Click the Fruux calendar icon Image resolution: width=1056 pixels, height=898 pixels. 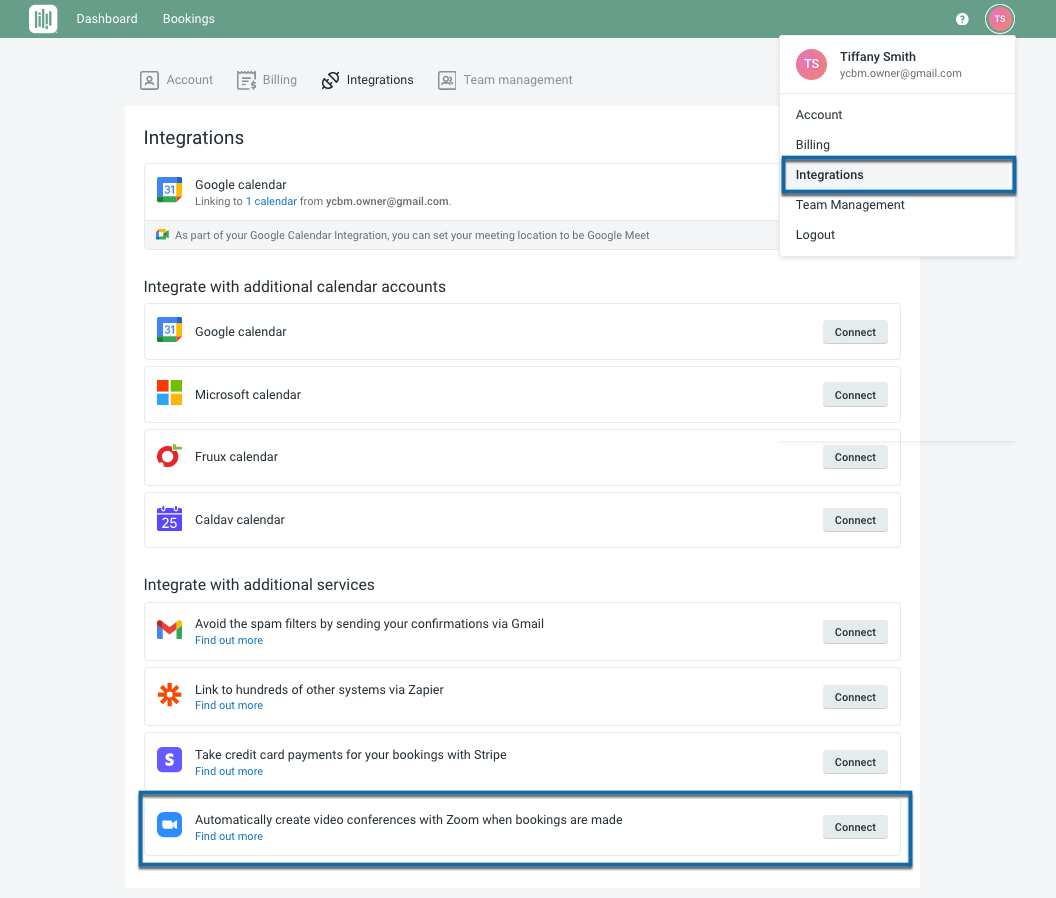[169, 457]
